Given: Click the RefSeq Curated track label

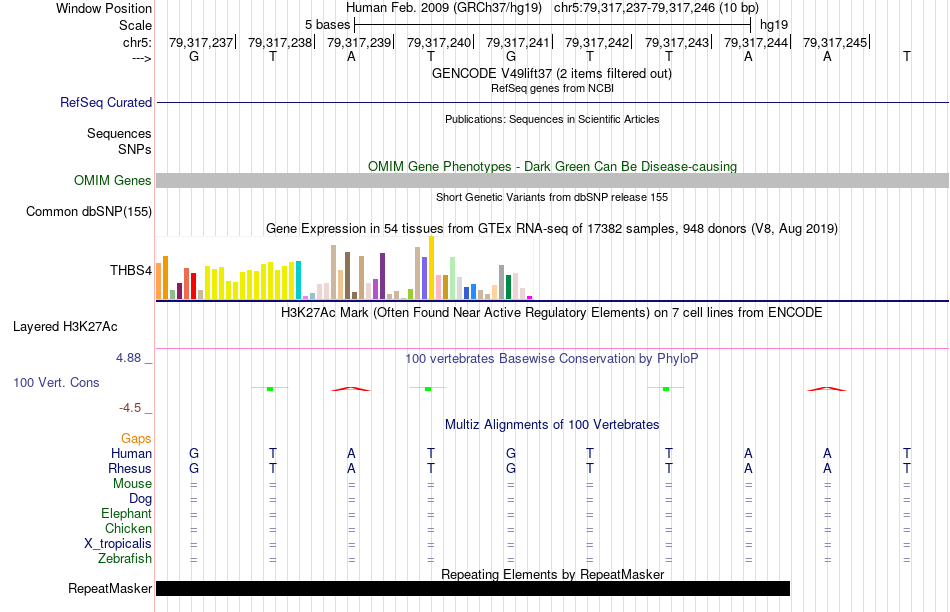Looking at the screenshot, I should pos(105,102).
